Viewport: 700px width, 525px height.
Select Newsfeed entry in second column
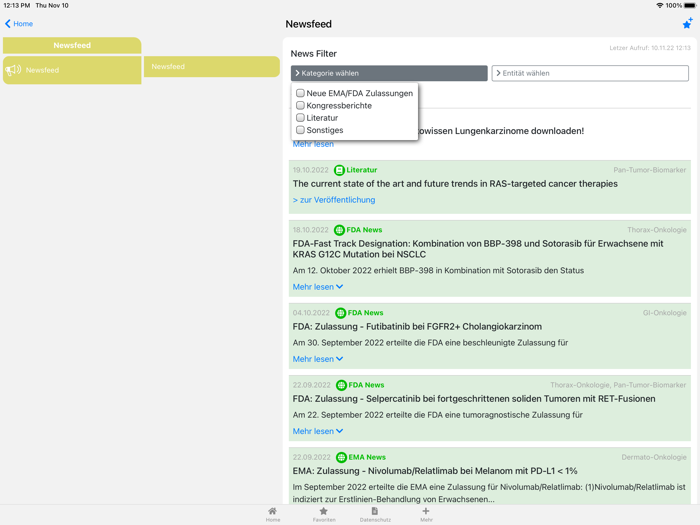[212, 67]
